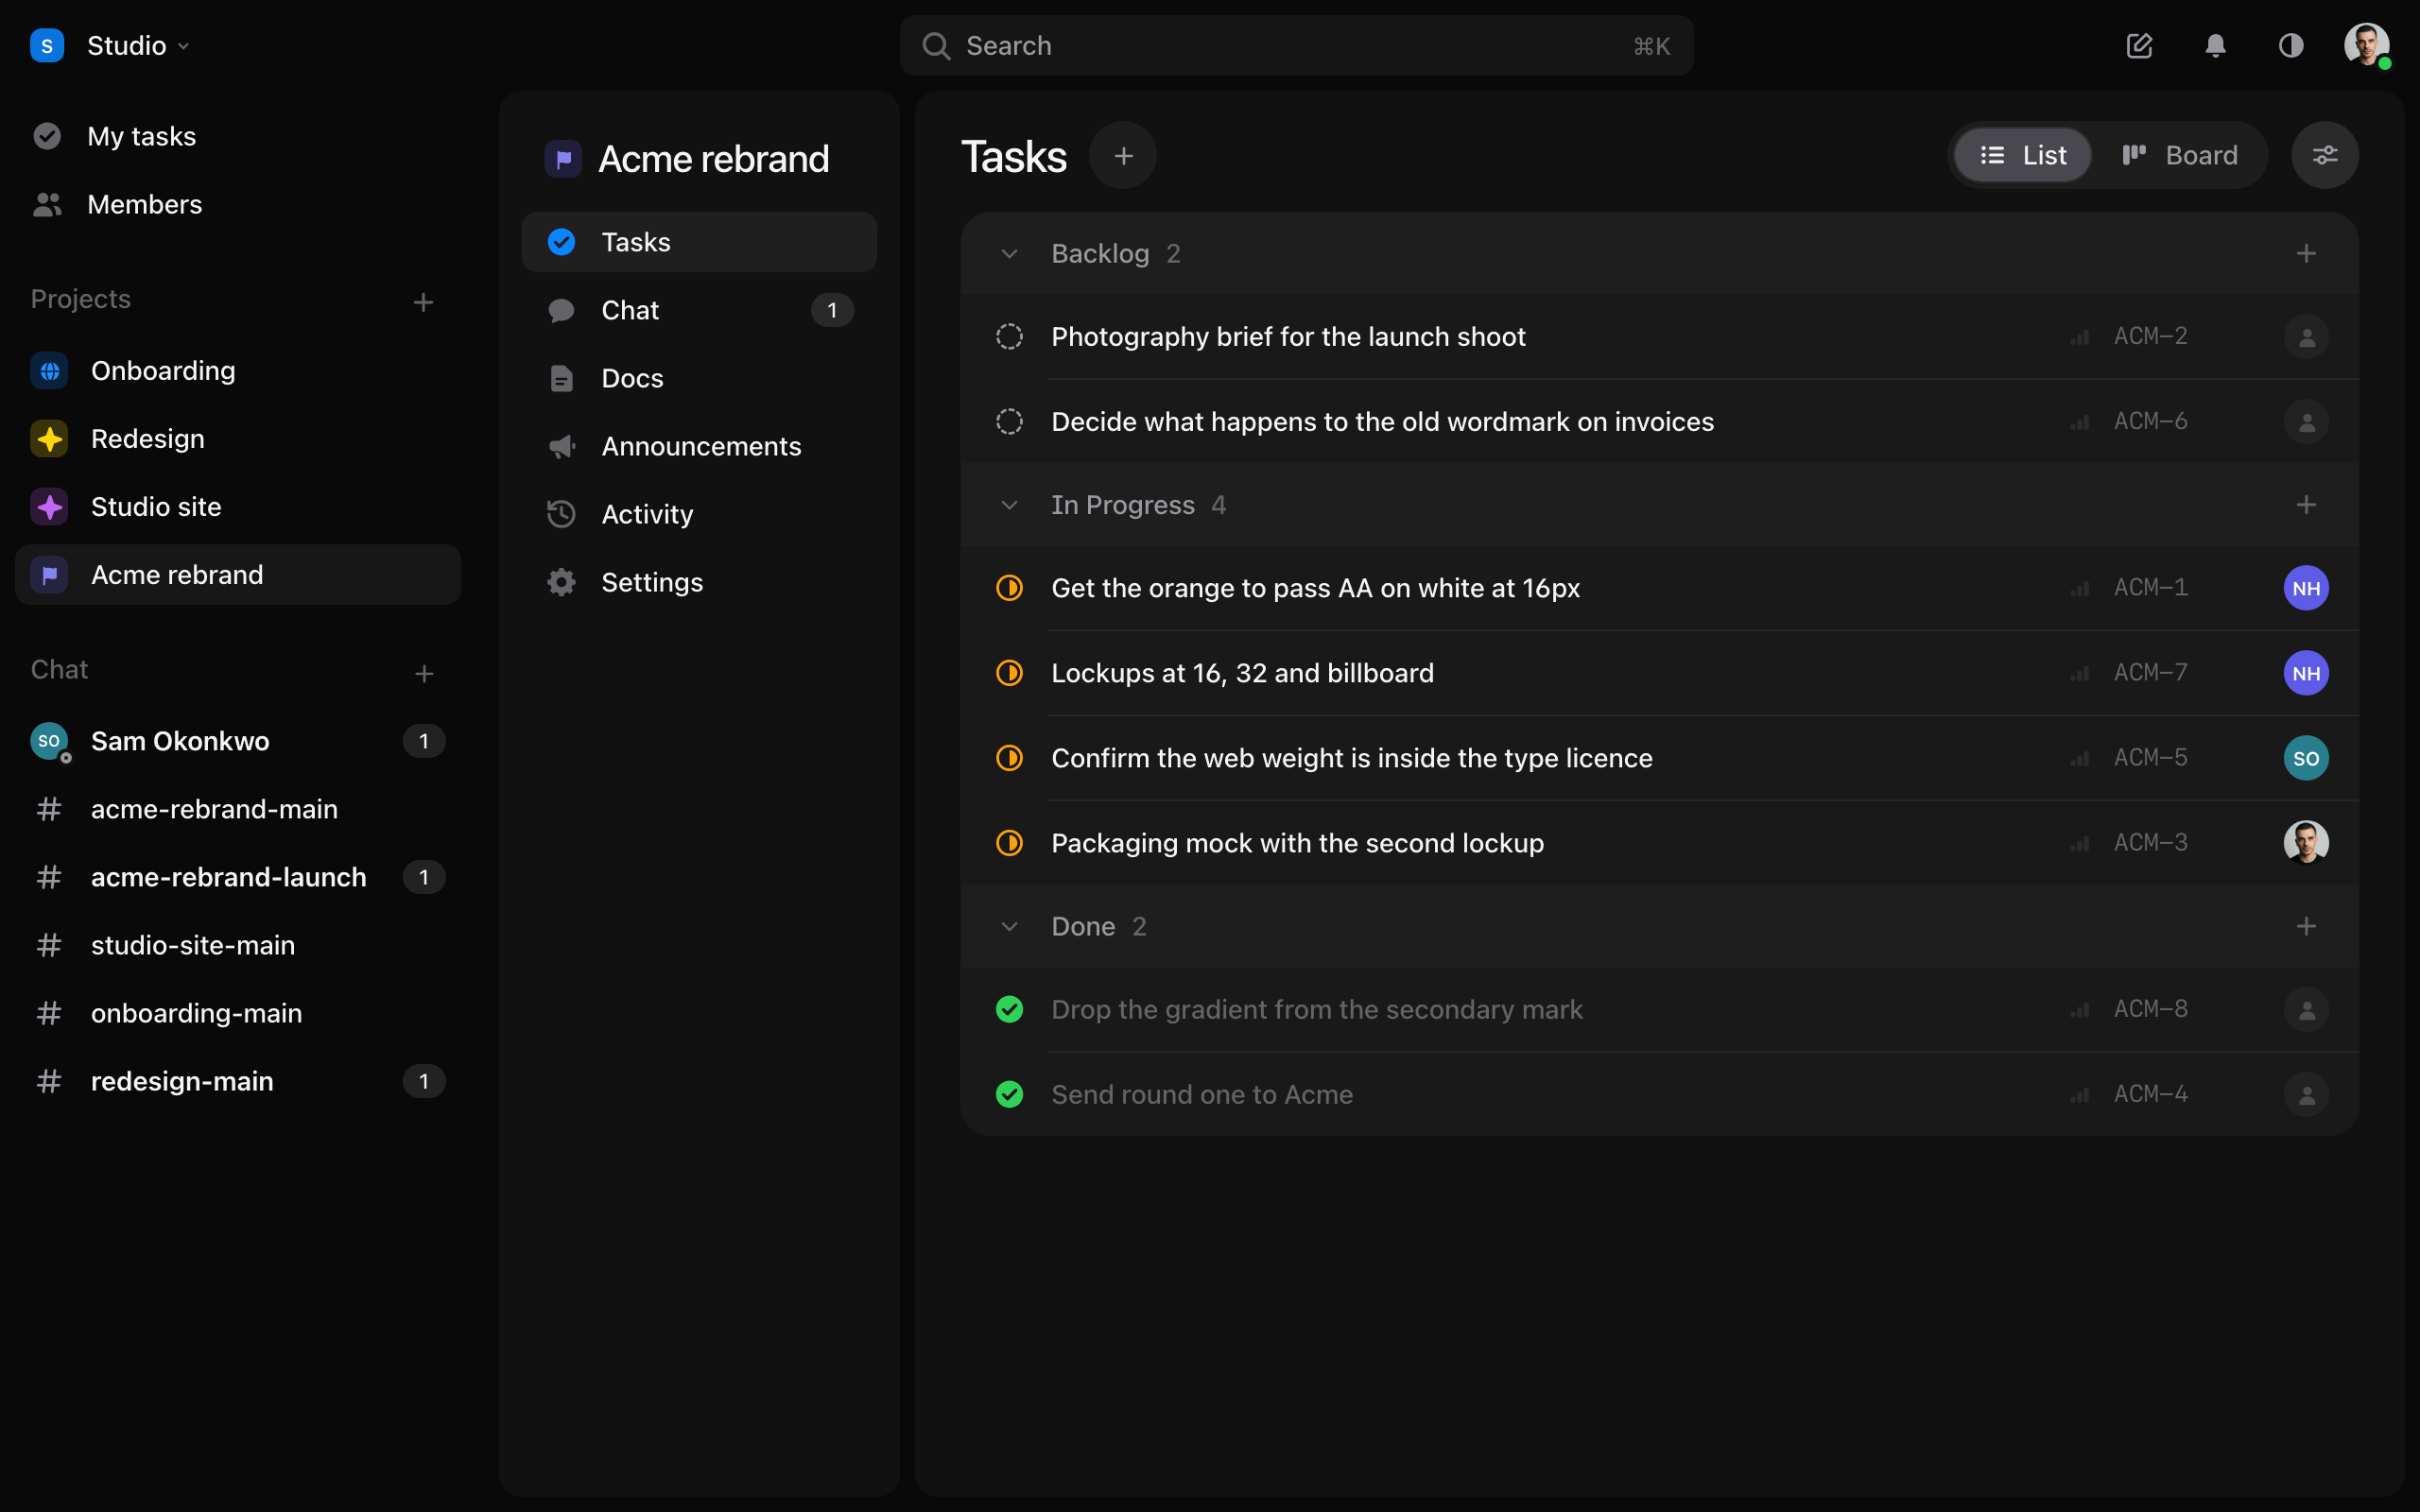The image size is (2420, 1512).
Task: Switch to Board view
Action: pos(2179,155)
